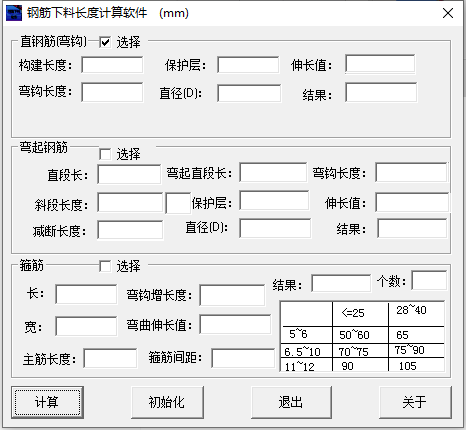
Task: Focus the 构建长度 input field
Action: pyautogui.click(x=112, y=65)
